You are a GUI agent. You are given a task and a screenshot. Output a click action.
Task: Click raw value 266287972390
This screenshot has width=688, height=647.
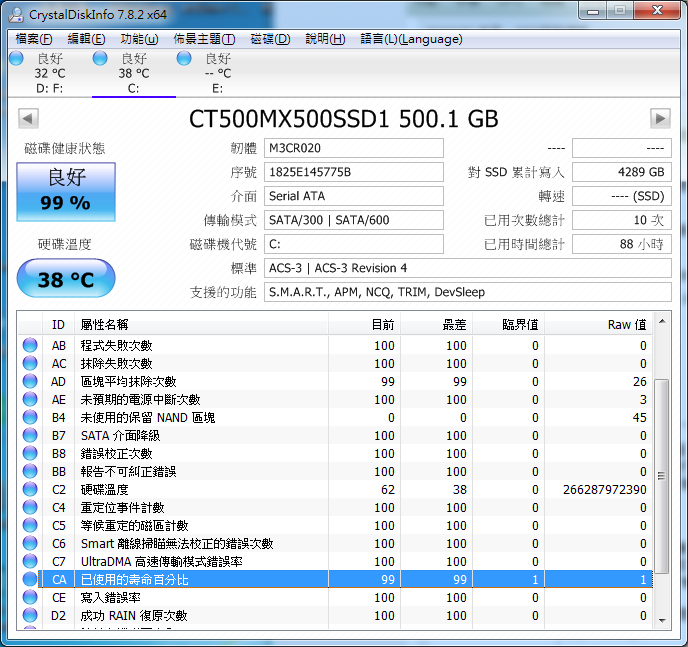605,490
